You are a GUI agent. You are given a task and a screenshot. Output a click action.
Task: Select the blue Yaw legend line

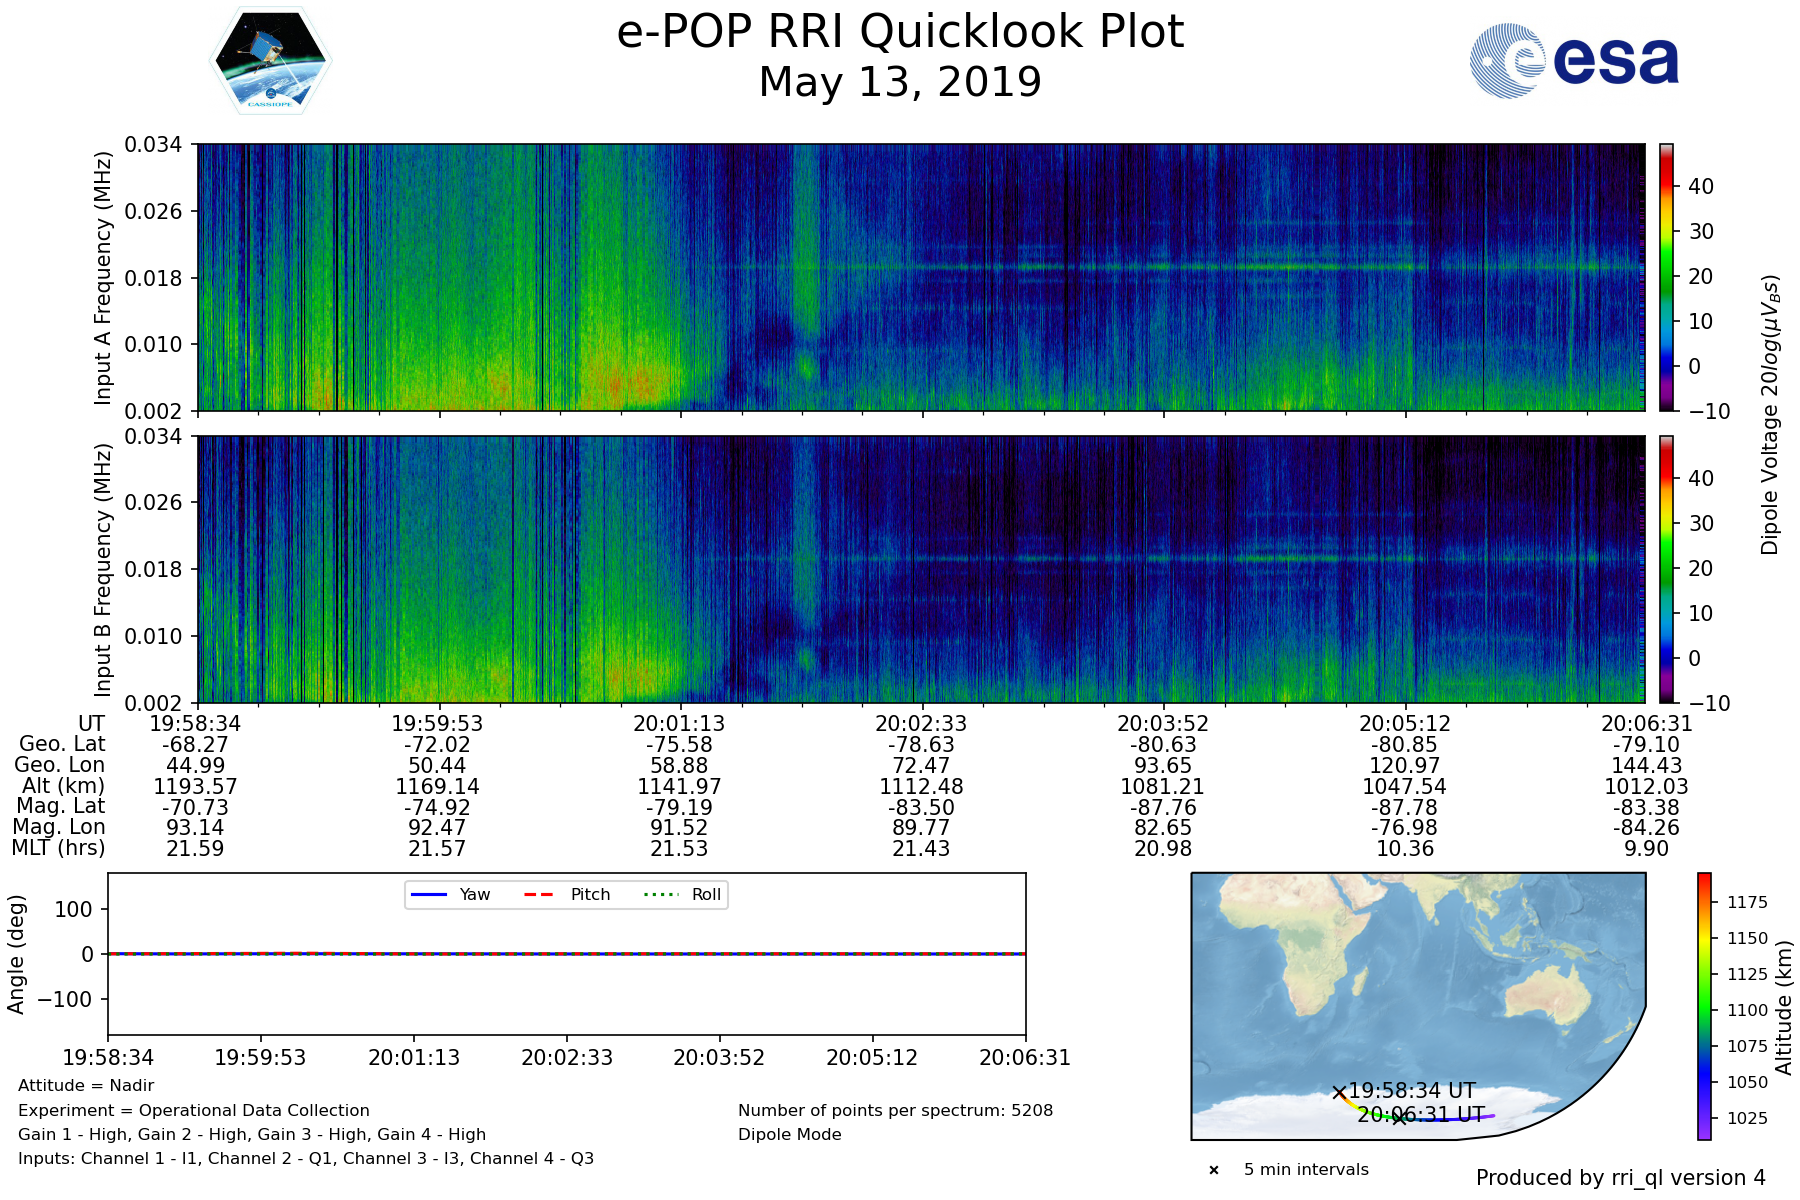[x=429, y=895]
